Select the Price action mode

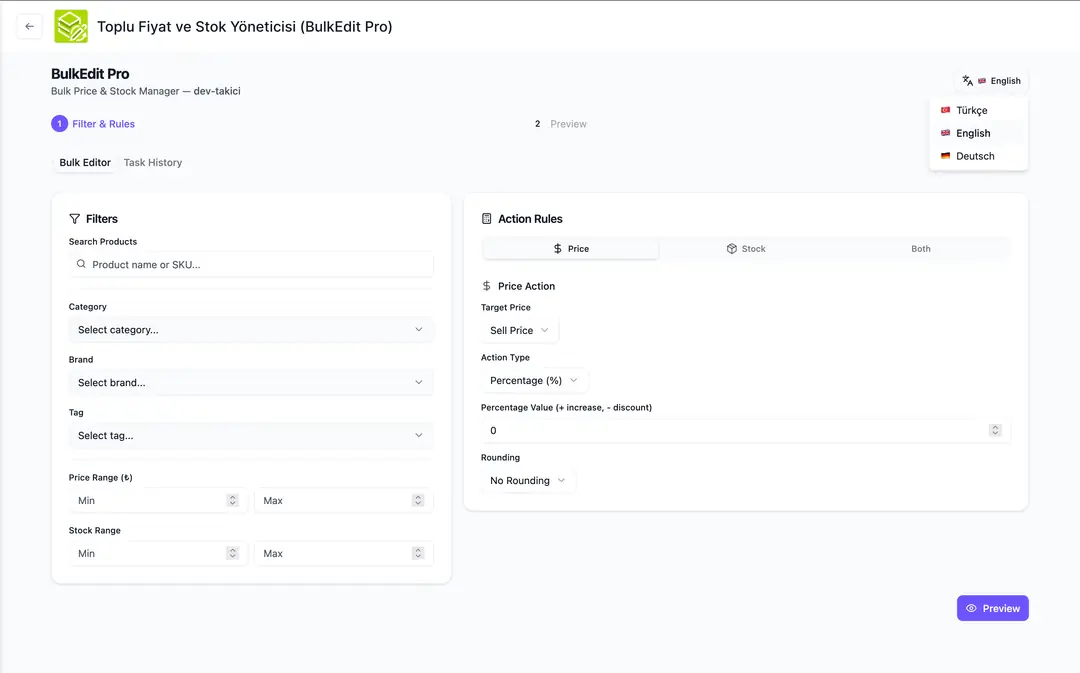pyautogui.click(x=571, y=249)
